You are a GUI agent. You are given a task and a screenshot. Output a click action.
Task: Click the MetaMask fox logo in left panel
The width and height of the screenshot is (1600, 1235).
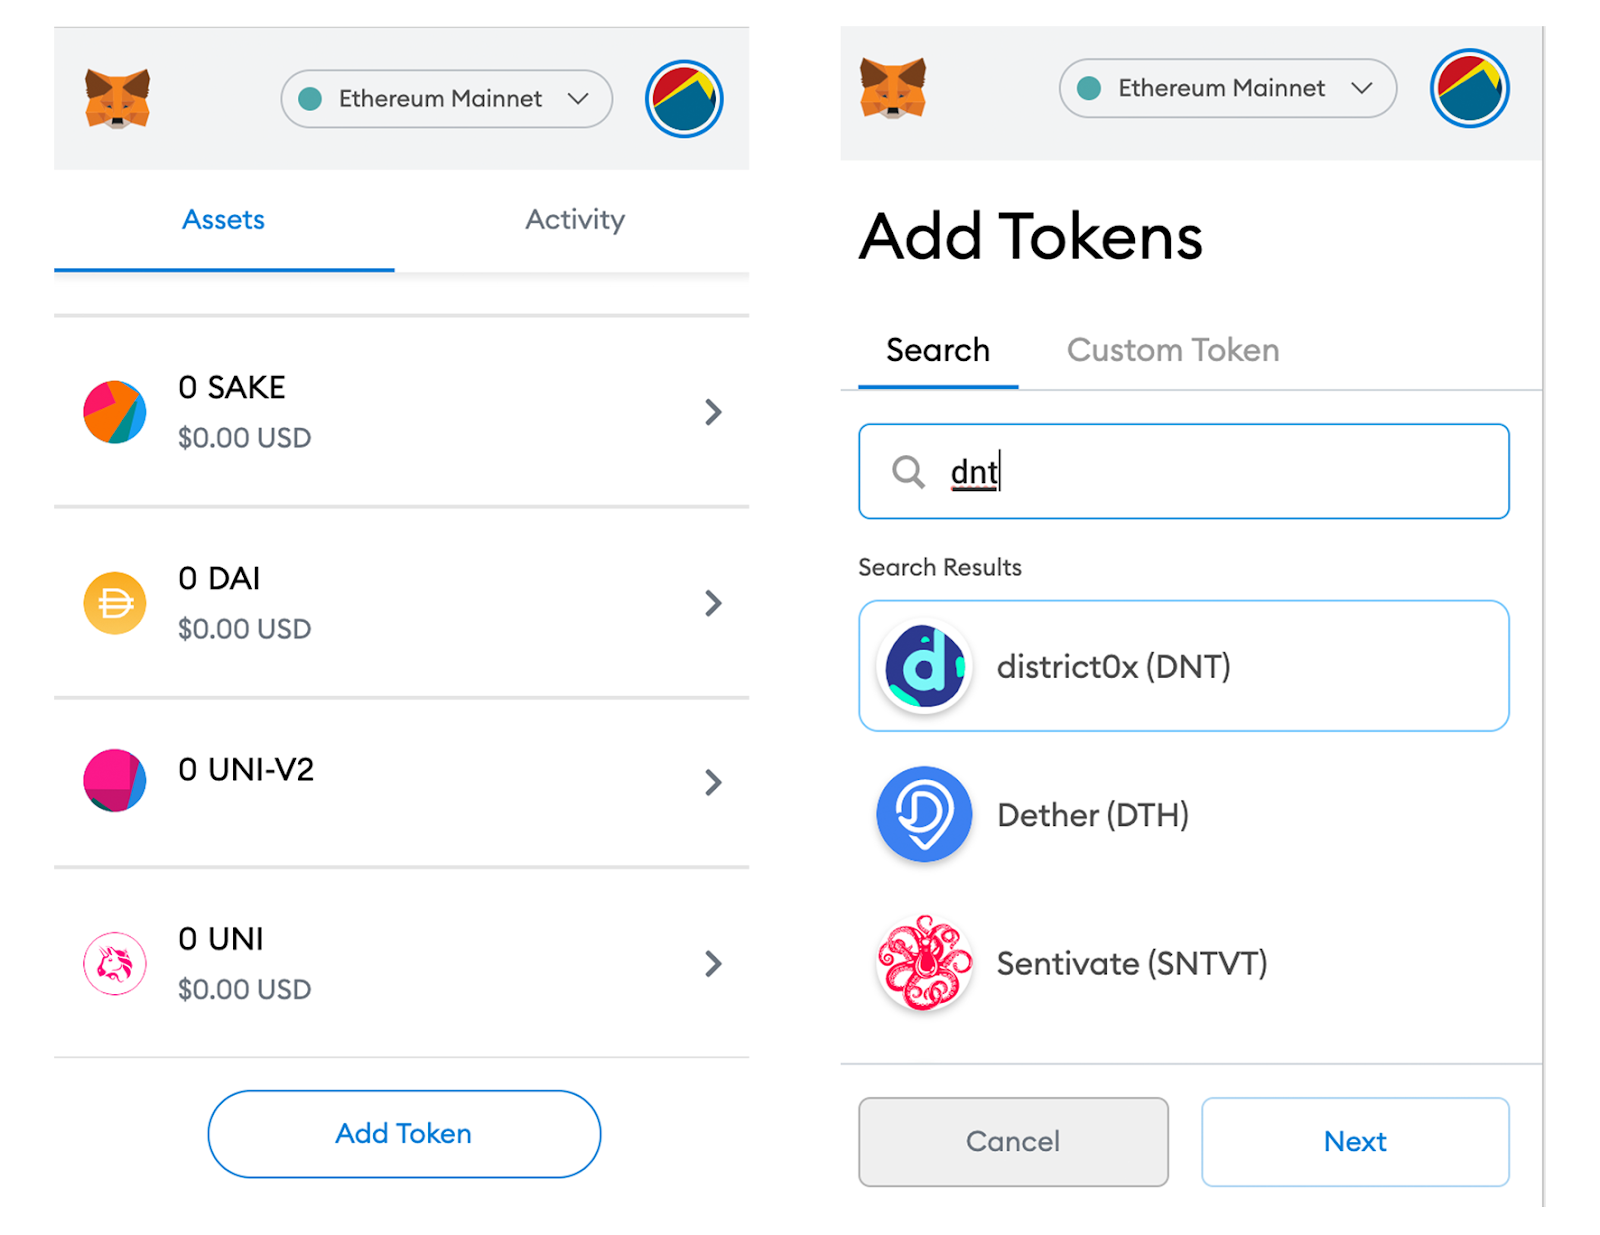point(118,98)
